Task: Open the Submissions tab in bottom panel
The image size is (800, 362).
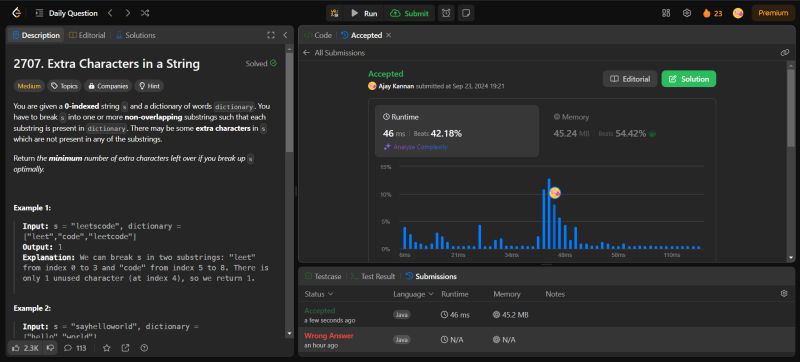Action: [431, 276]
